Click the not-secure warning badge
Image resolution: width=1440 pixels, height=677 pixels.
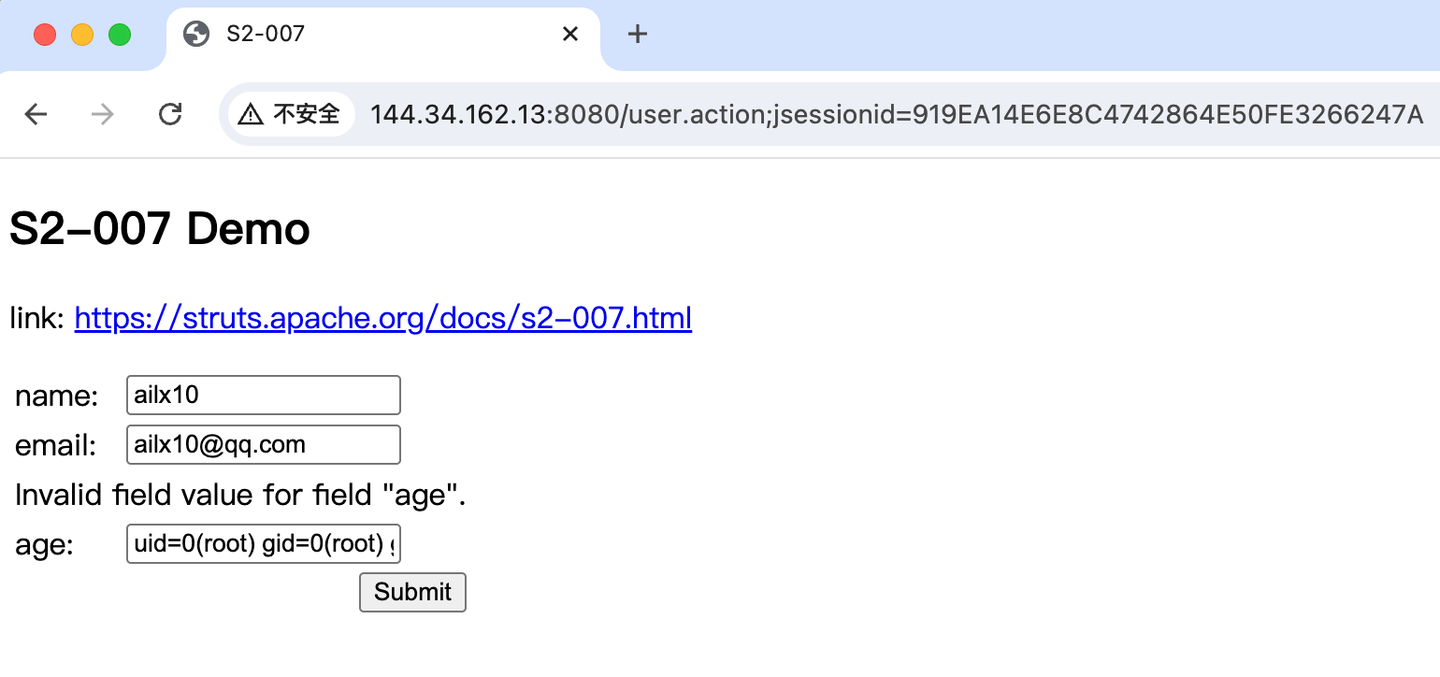click(x=290, y=115)
